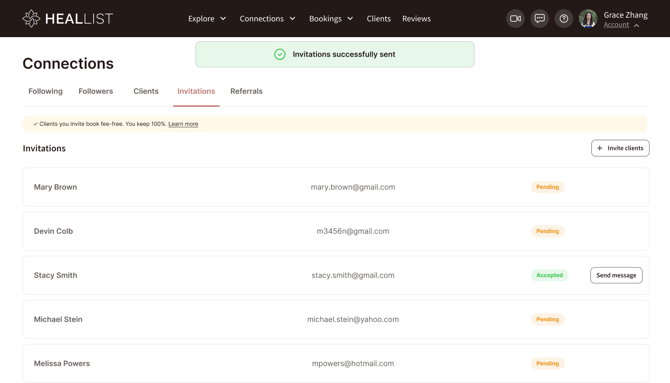This screenshot has height=383, width=670.
Task: Click Michael Stein's Pending status badge
Action: (x=547, y=319)
